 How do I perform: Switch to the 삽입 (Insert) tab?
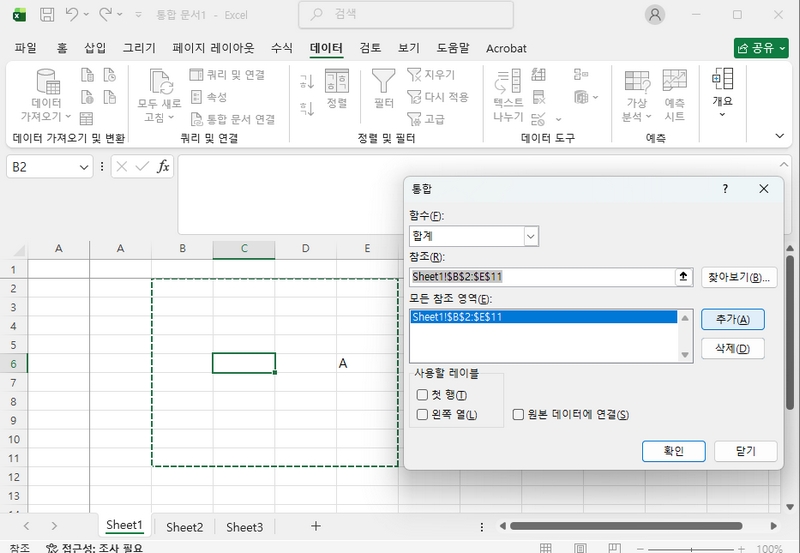click(x=95, y=48)
